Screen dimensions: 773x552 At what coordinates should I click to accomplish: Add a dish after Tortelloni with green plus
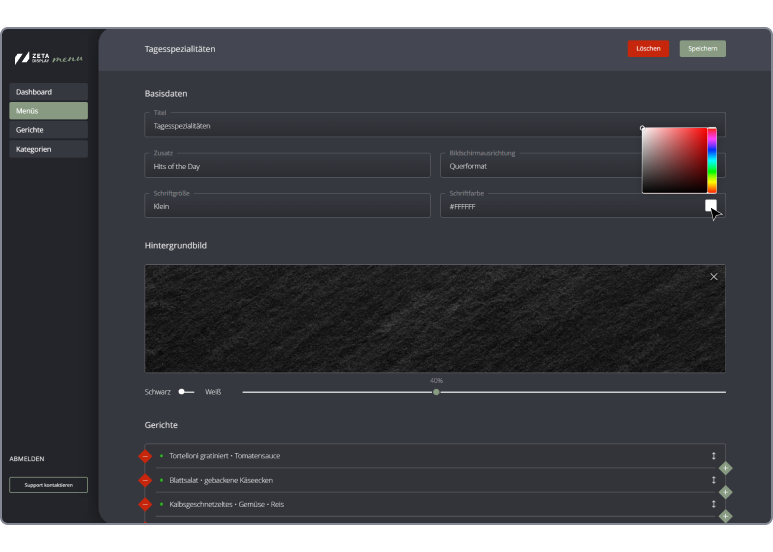coord(725,468)
